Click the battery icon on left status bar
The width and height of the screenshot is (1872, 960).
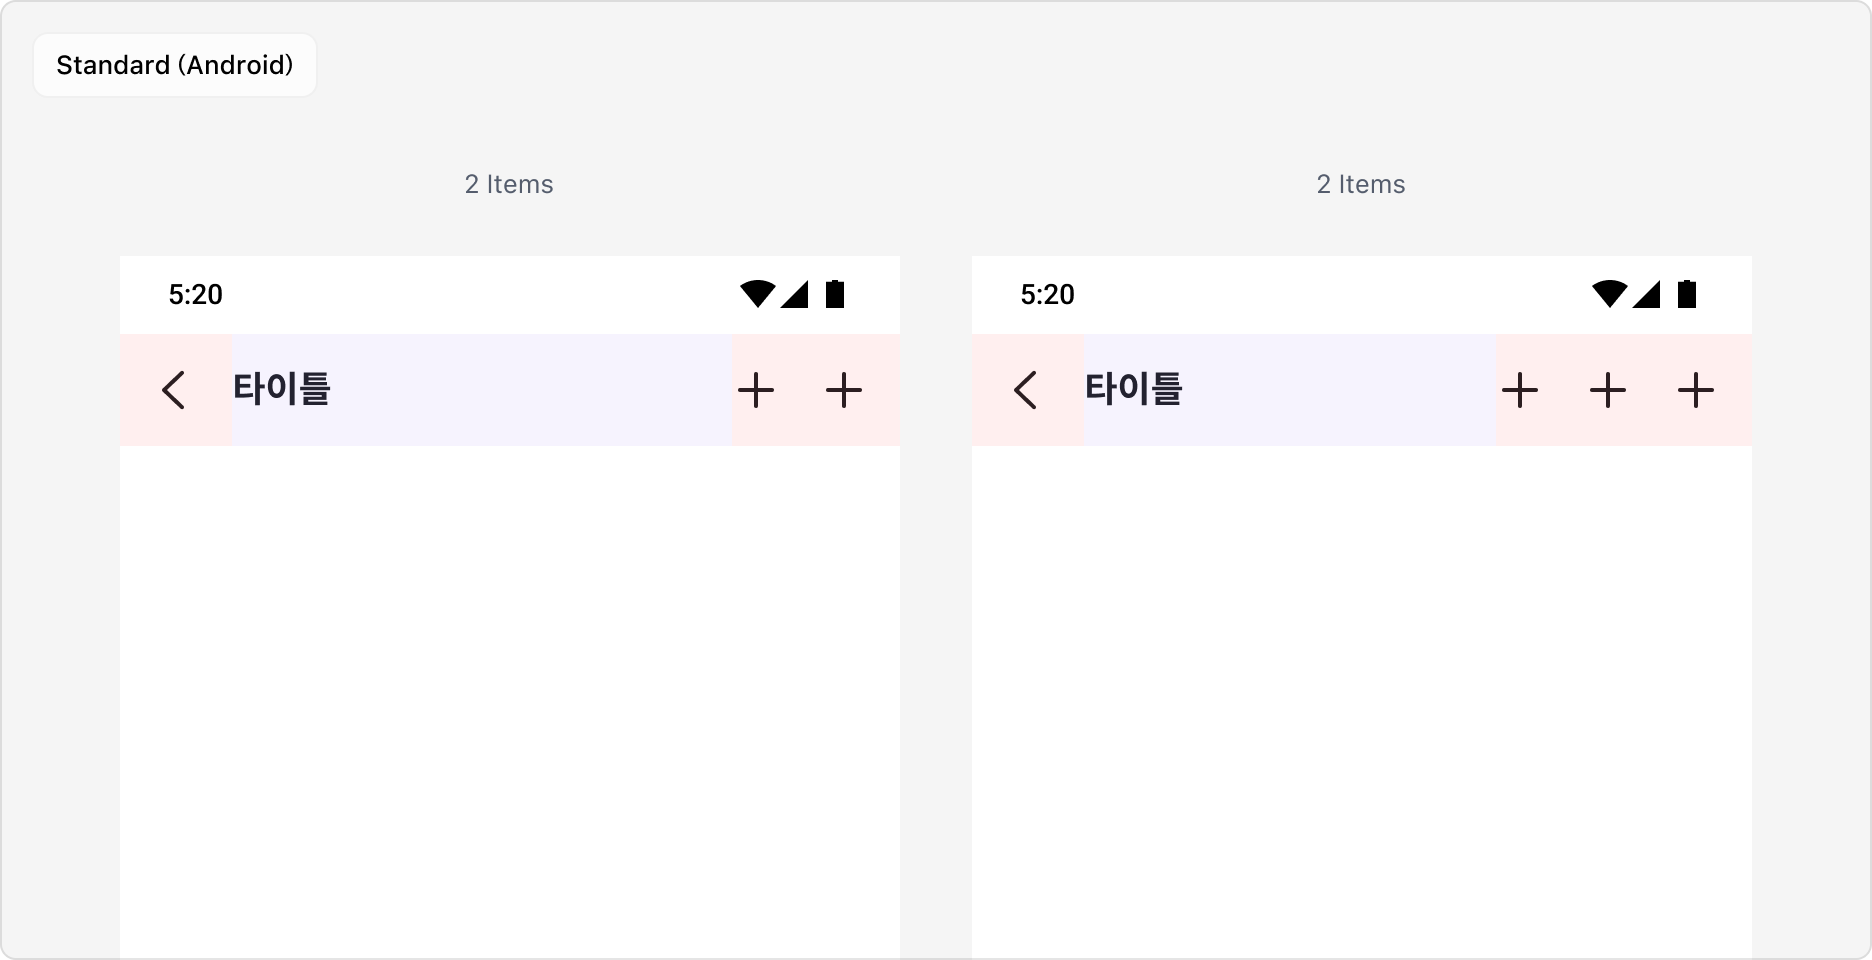coord(836,294)
